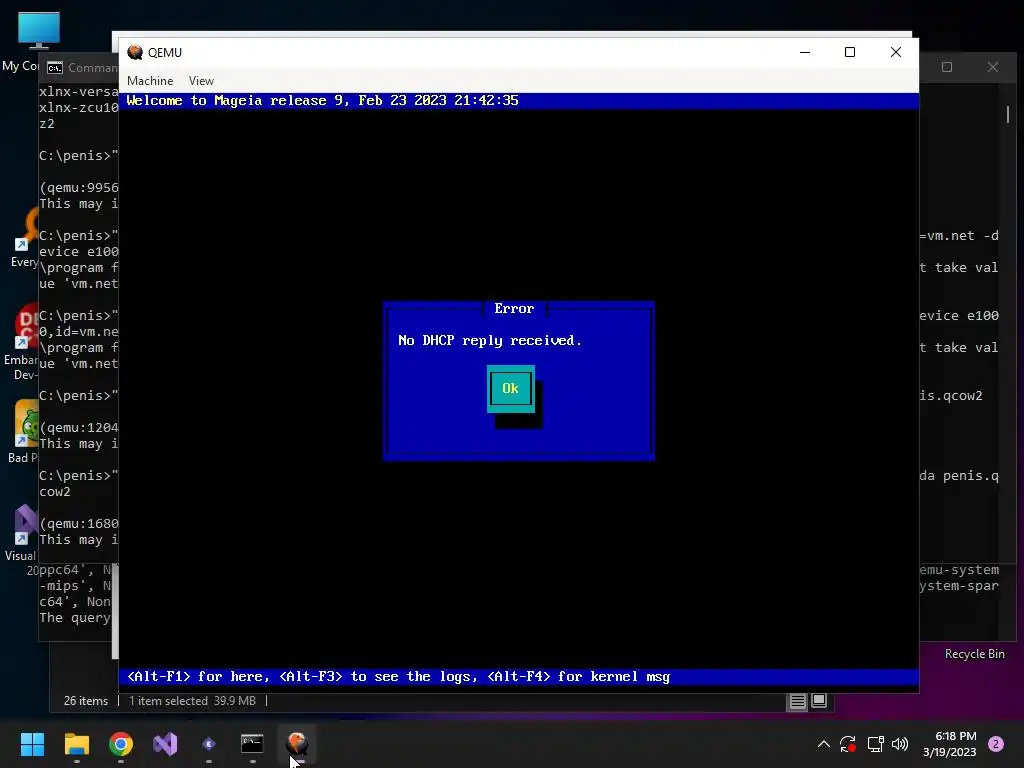Click the 'Welcome to Mageia release 9' header

(x=322, y=101)
